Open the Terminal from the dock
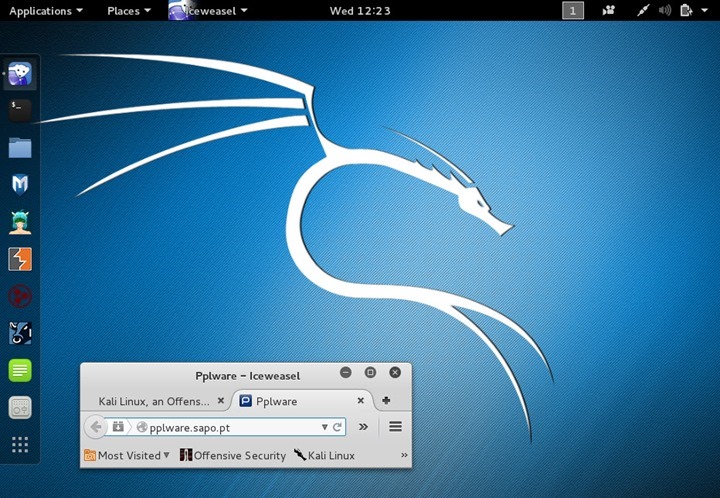Image resolution: width=720 pixels, height=498 pixels. coord(20,111)
